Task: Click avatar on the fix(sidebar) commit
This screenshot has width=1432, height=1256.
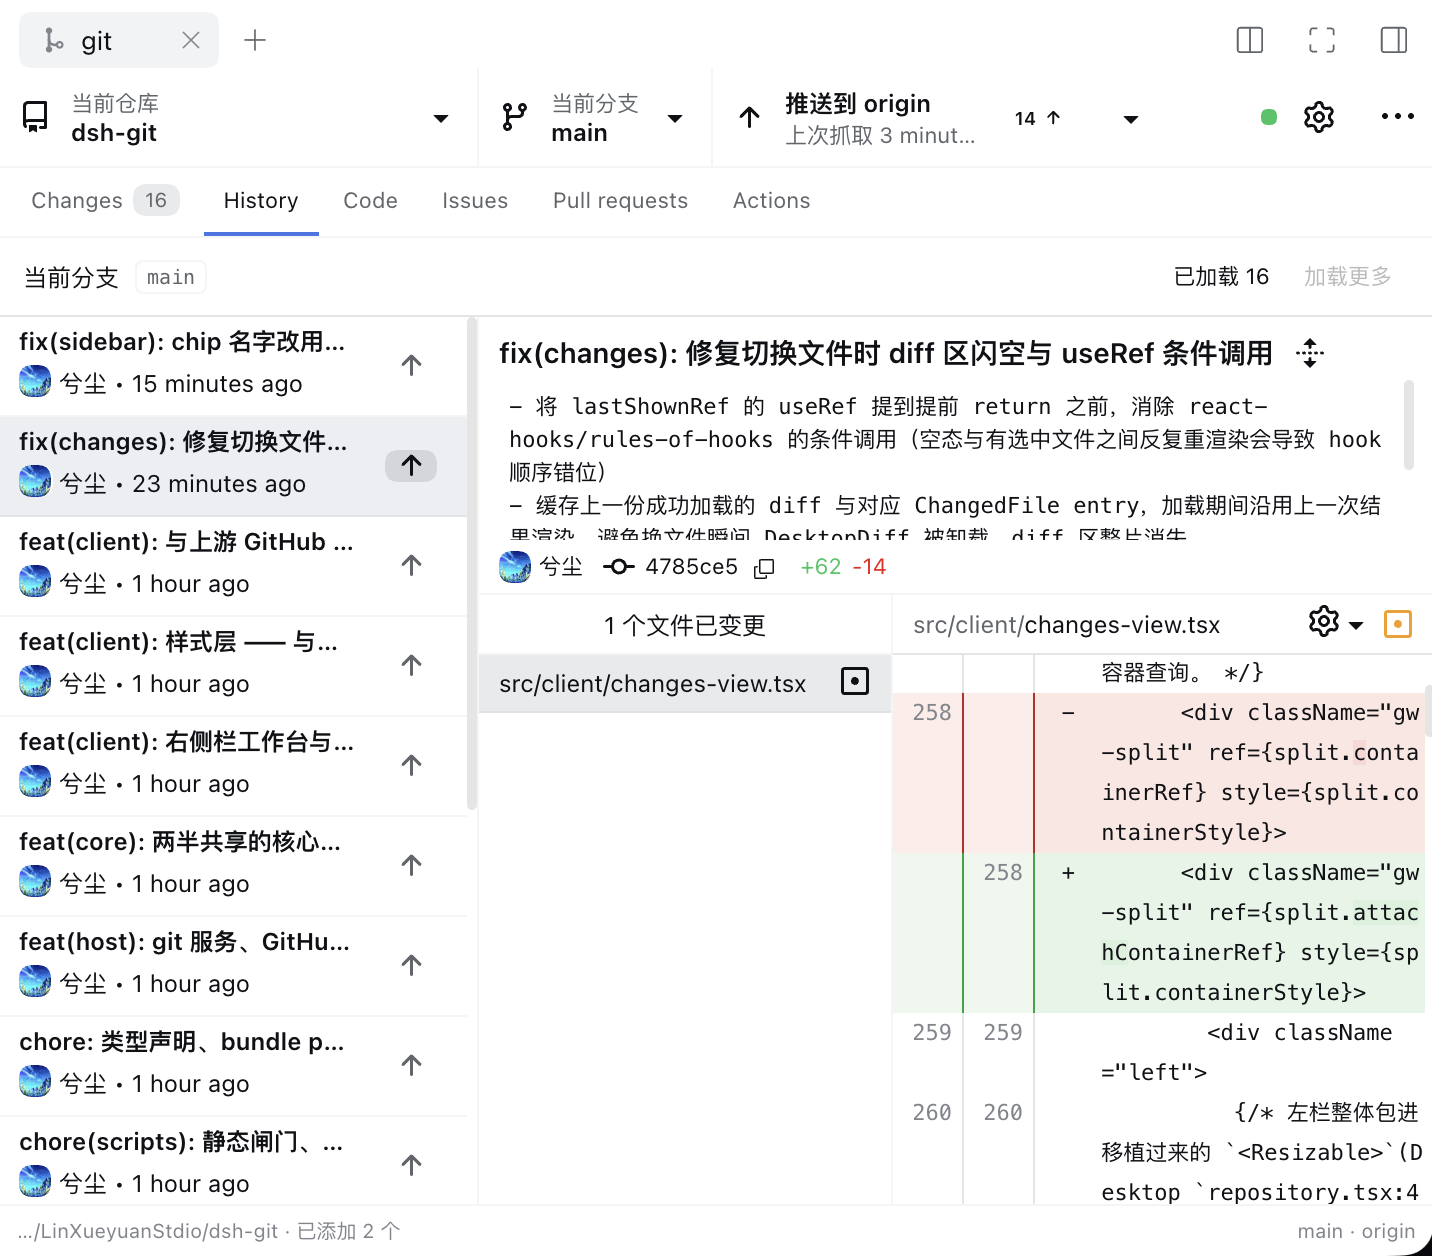Action: coord(35,381)
